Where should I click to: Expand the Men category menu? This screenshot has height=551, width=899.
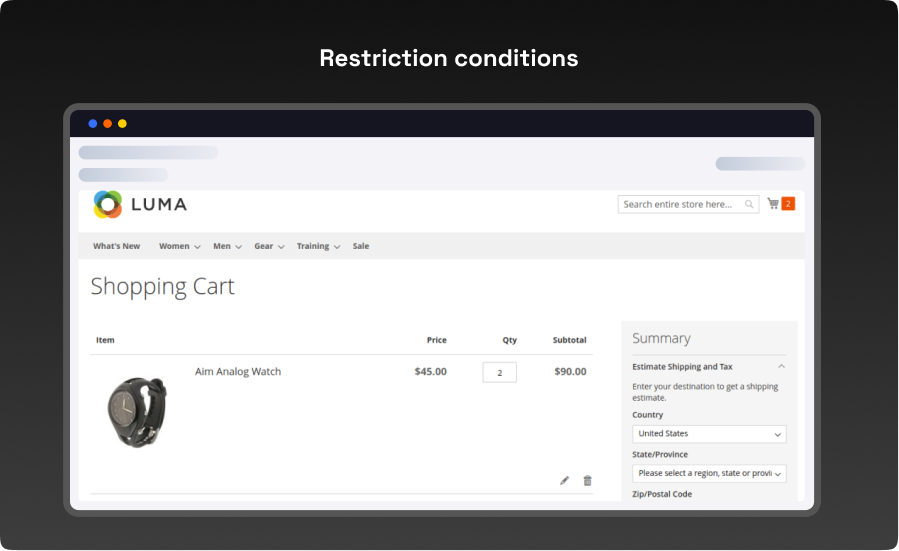click(227, 246)
